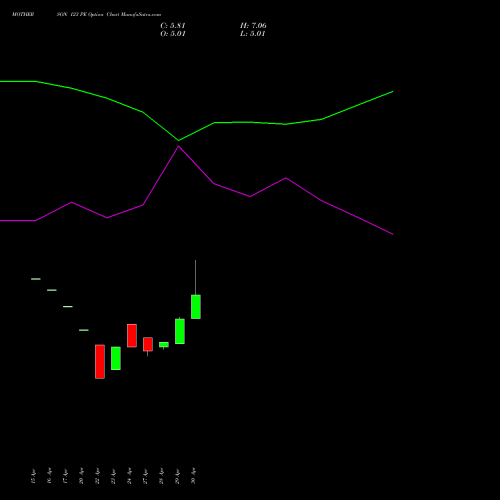Select the red candle on 24 Apr
Image resolution: width=500 pixels, height=500 pixels.
(x=132, y=335)
